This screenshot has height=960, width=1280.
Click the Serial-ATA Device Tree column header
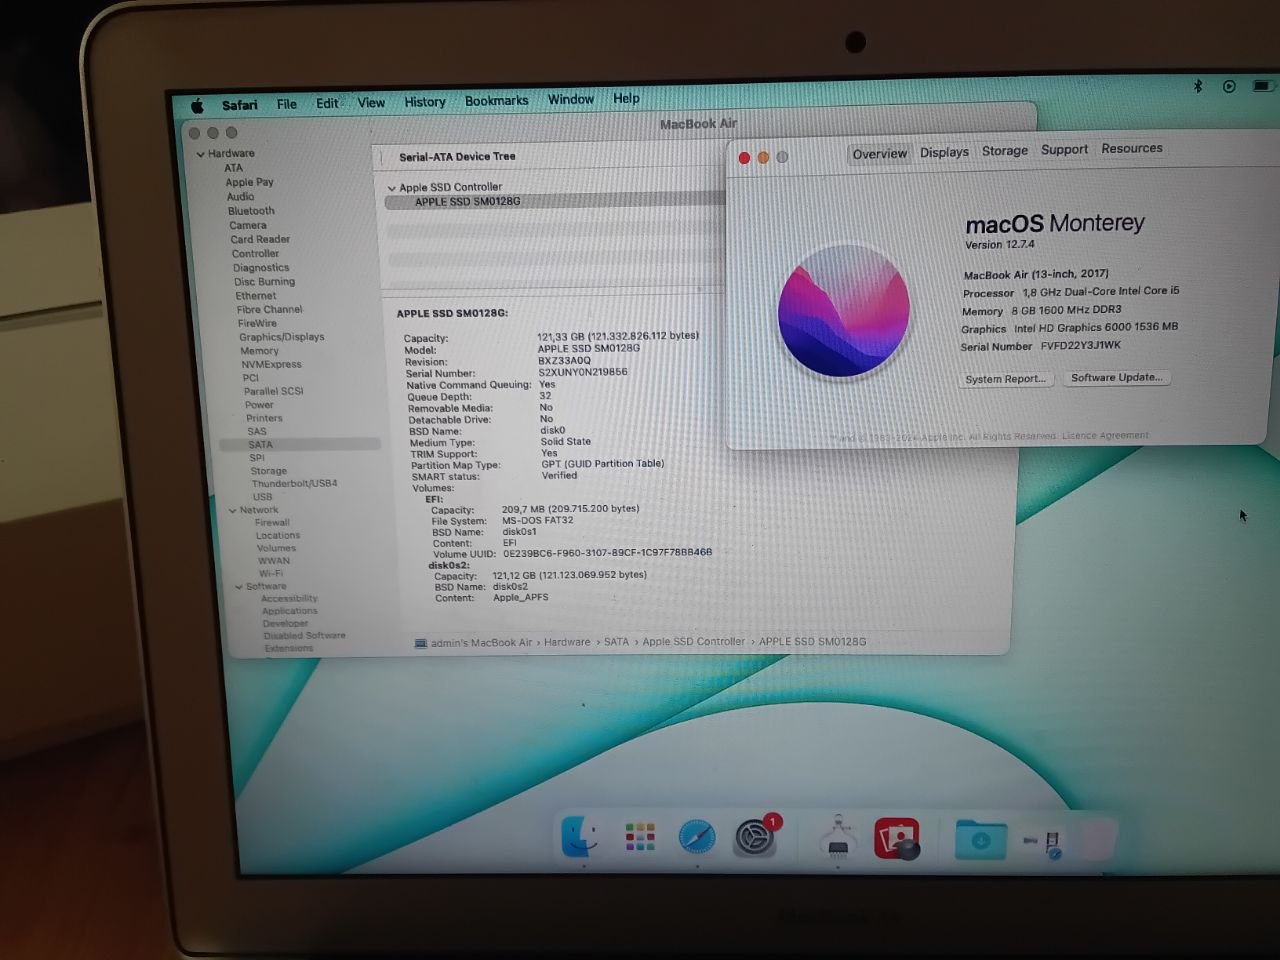coord(457,157)
